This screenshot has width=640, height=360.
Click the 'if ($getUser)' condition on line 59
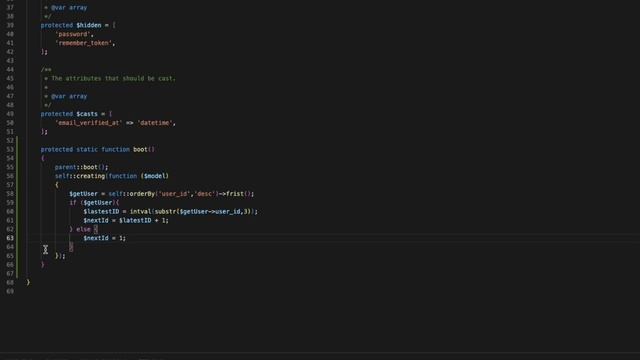coord(92,203)
